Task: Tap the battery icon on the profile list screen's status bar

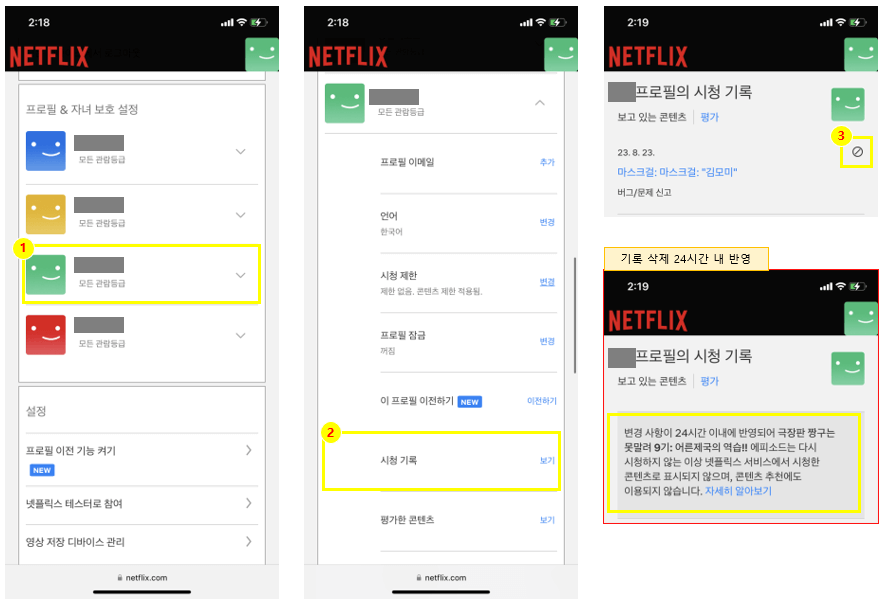Action: (x=259, y=22)
